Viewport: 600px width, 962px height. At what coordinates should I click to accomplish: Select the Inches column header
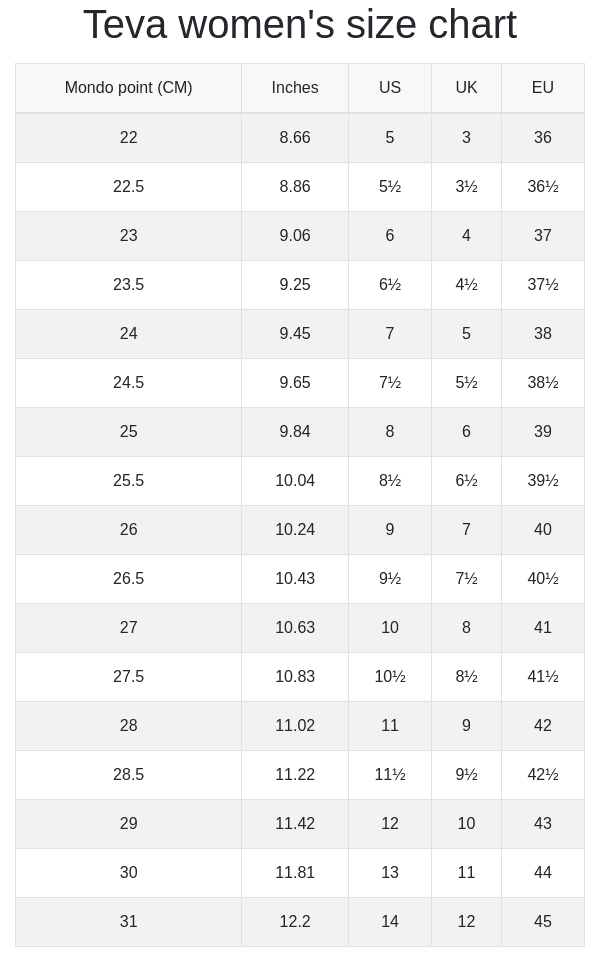(295, 88)
